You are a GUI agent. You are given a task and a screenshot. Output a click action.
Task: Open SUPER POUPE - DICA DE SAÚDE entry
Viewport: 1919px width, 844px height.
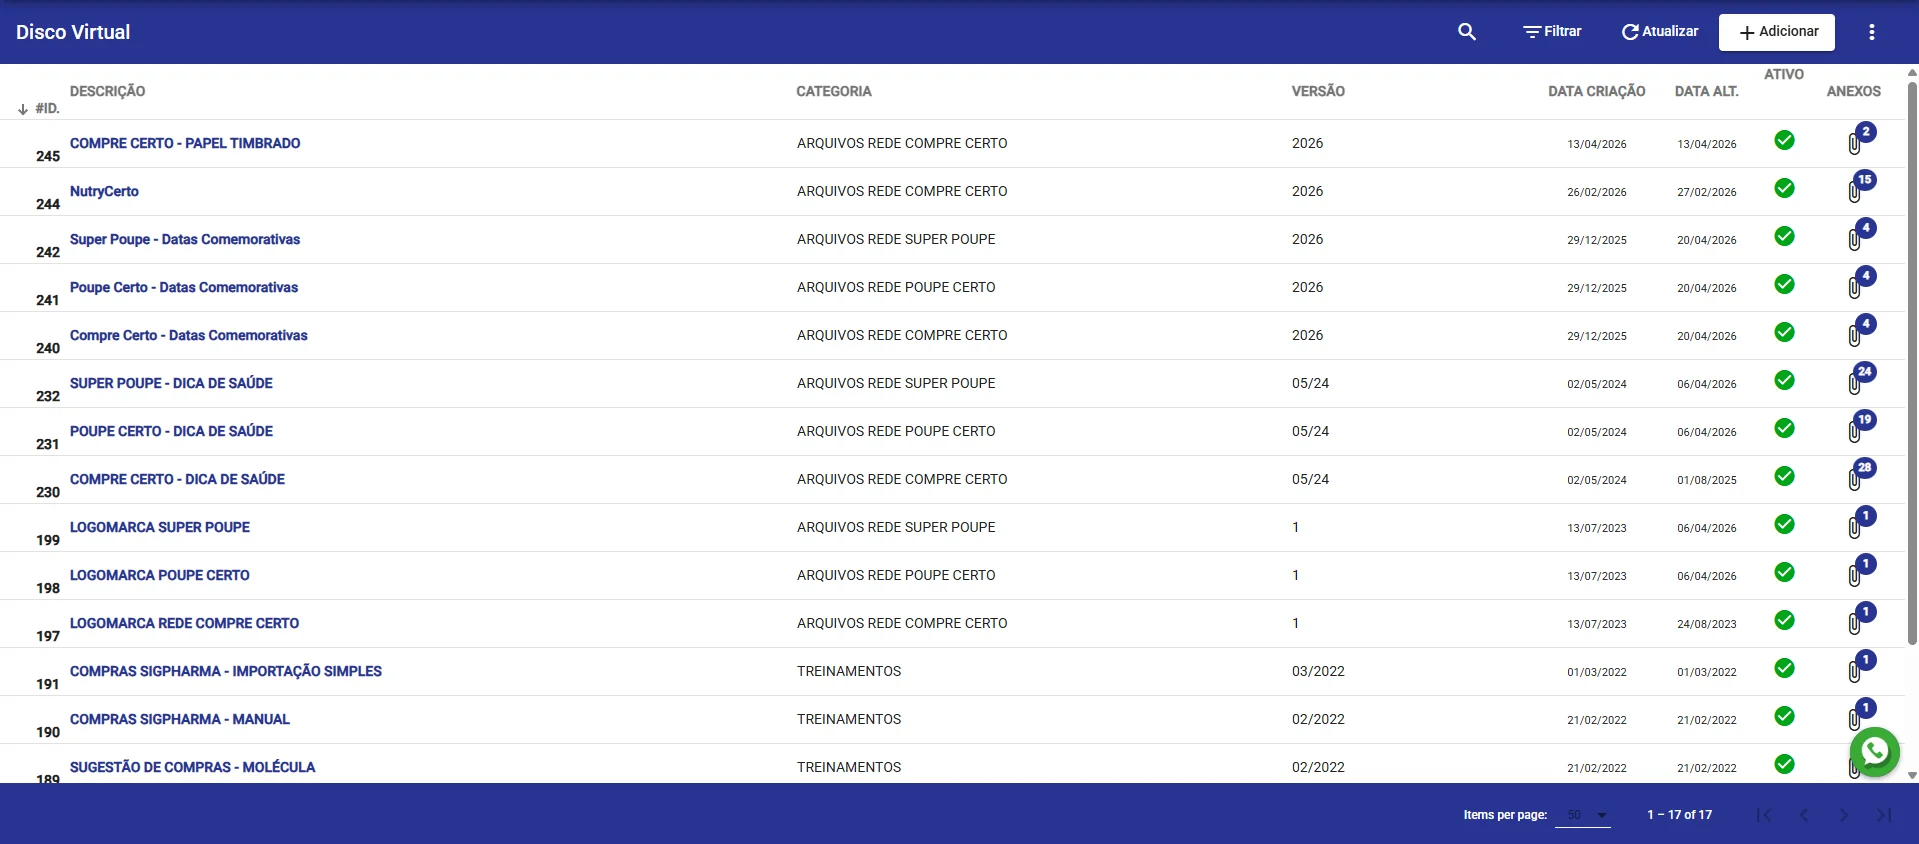click(171, 383)
